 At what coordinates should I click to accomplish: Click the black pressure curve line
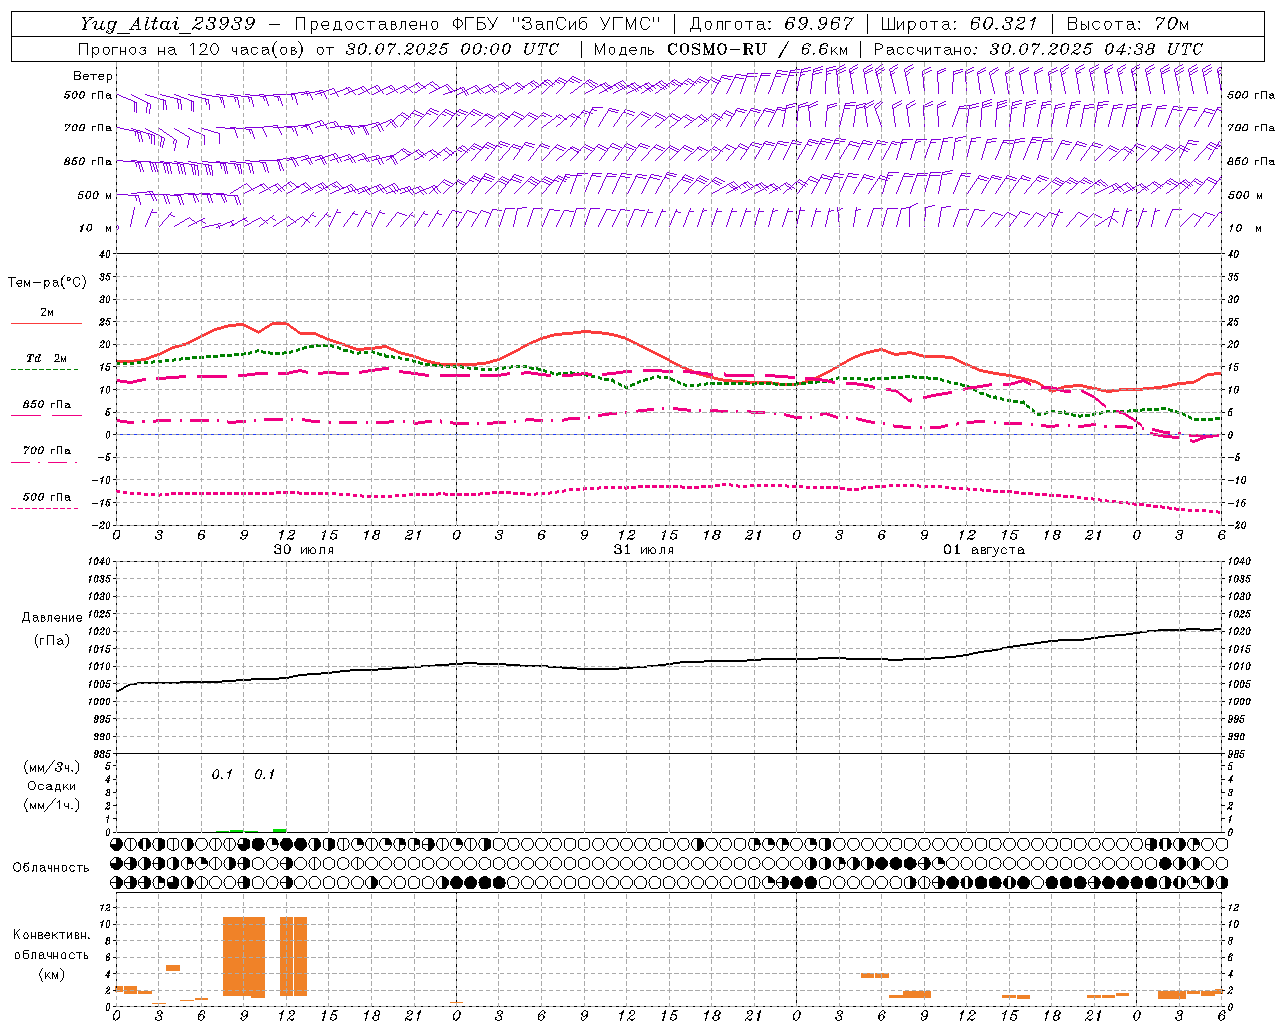tap(670, 666)
